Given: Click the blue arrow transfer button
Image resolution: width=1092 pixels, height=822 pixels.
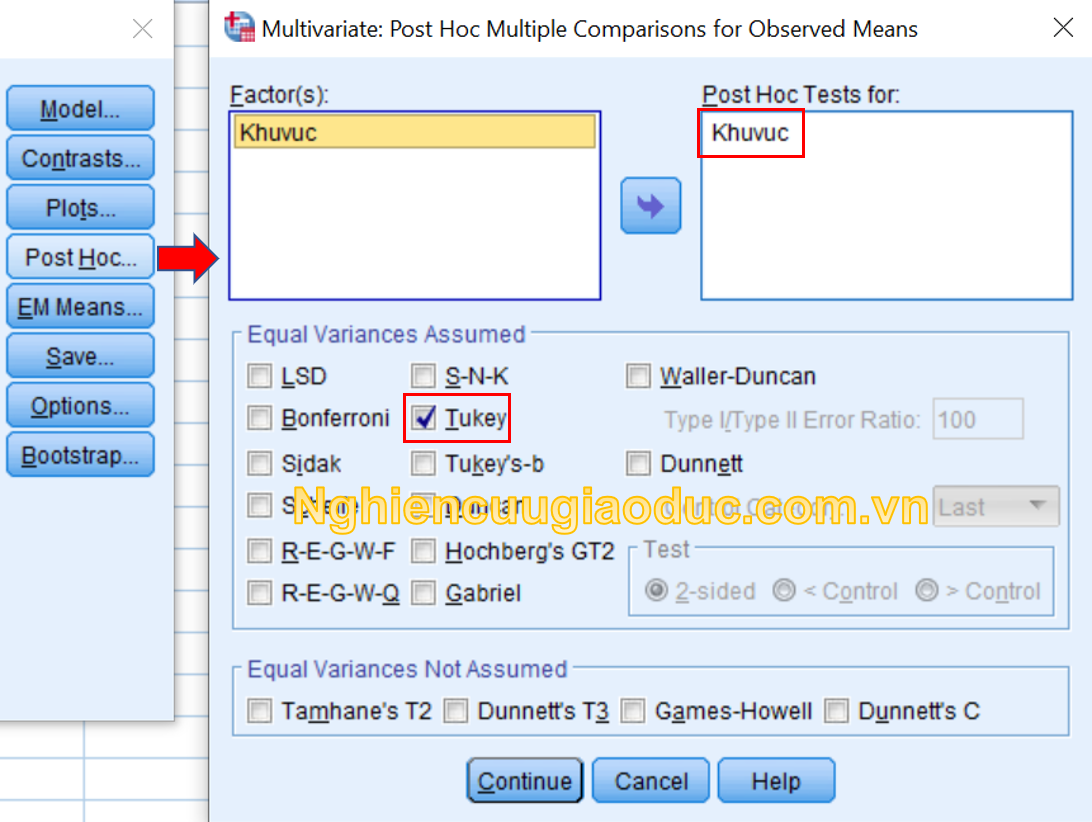Looking at the screenshot, I should point(650,206).
